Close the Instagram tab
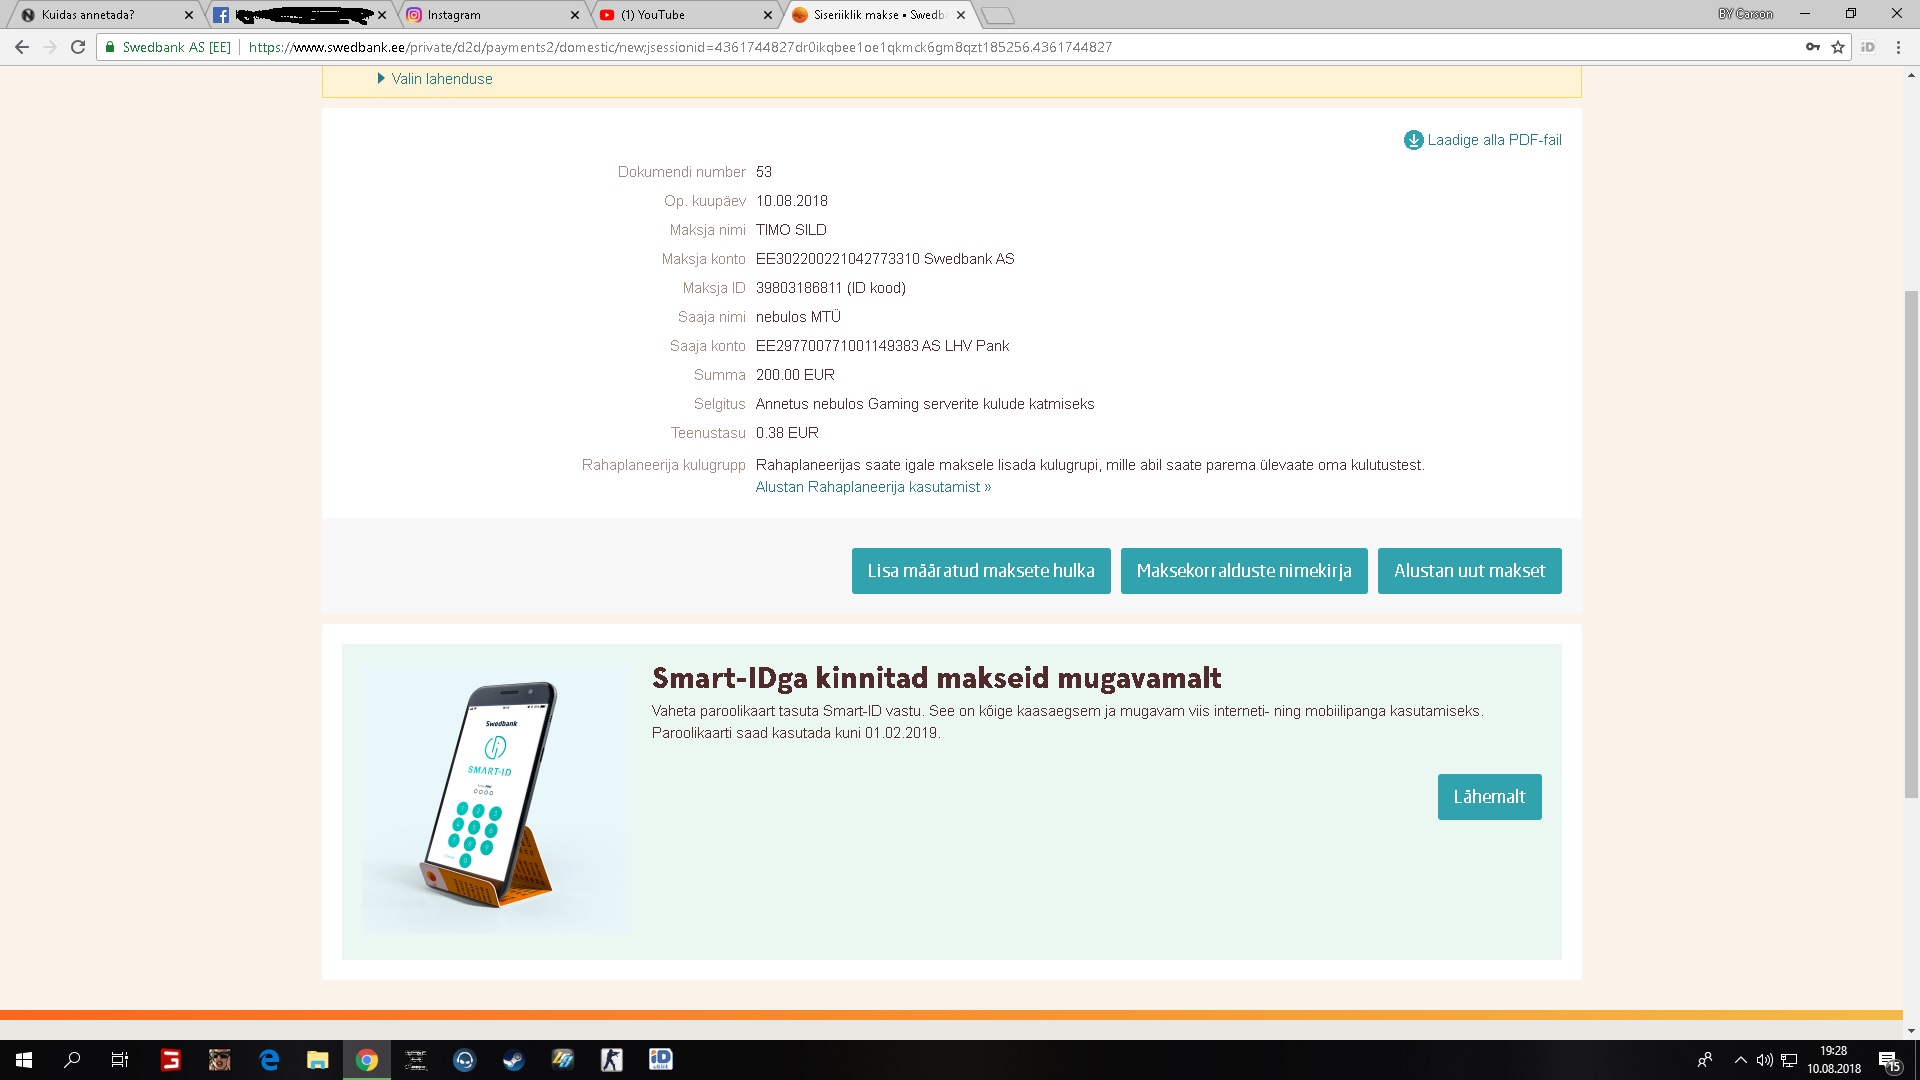Image resolution: width=1920 pixels, height=1080 pixels. coord(575,15)
